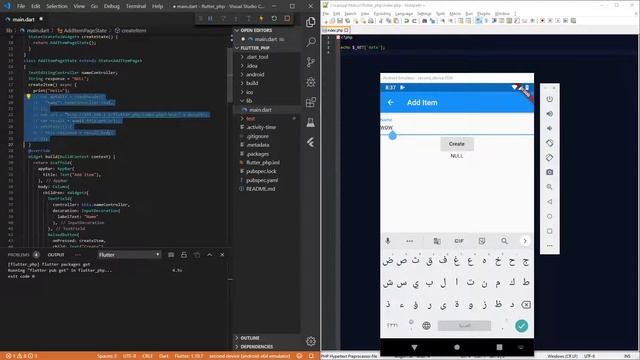Open the Flutter output channel dropdown
Screen dimensions: 640x360
pyautogui.click(x=129, y=255)
